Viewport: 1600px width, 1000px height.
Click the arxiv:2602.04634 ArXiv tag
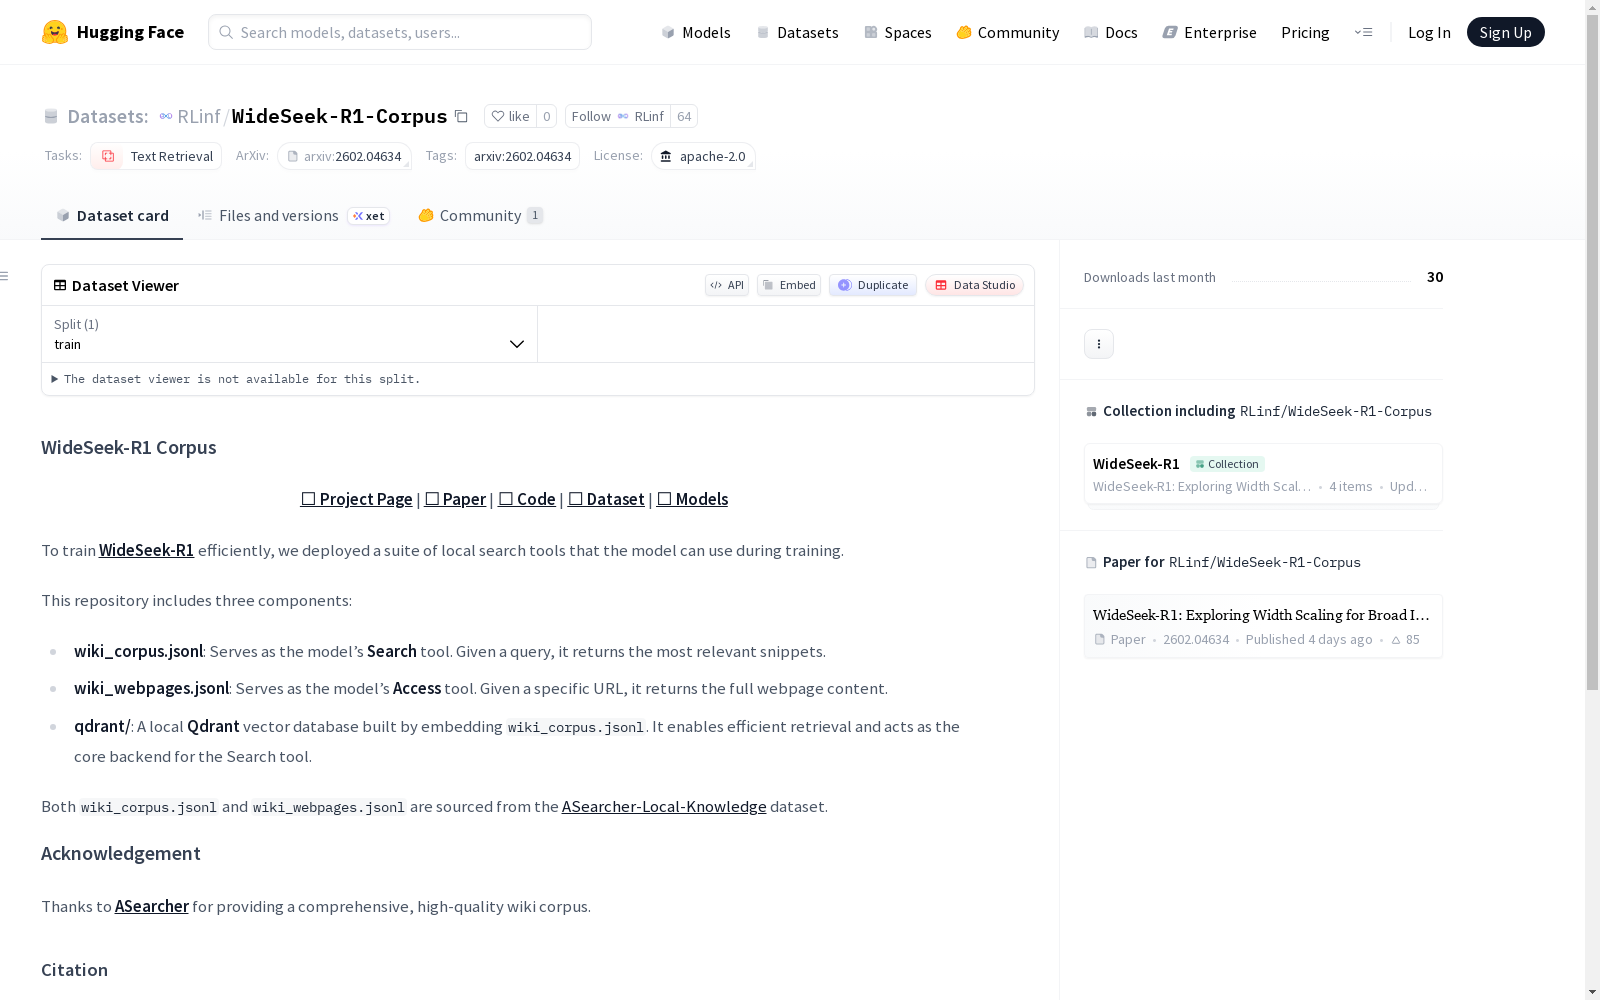point(344,156)
